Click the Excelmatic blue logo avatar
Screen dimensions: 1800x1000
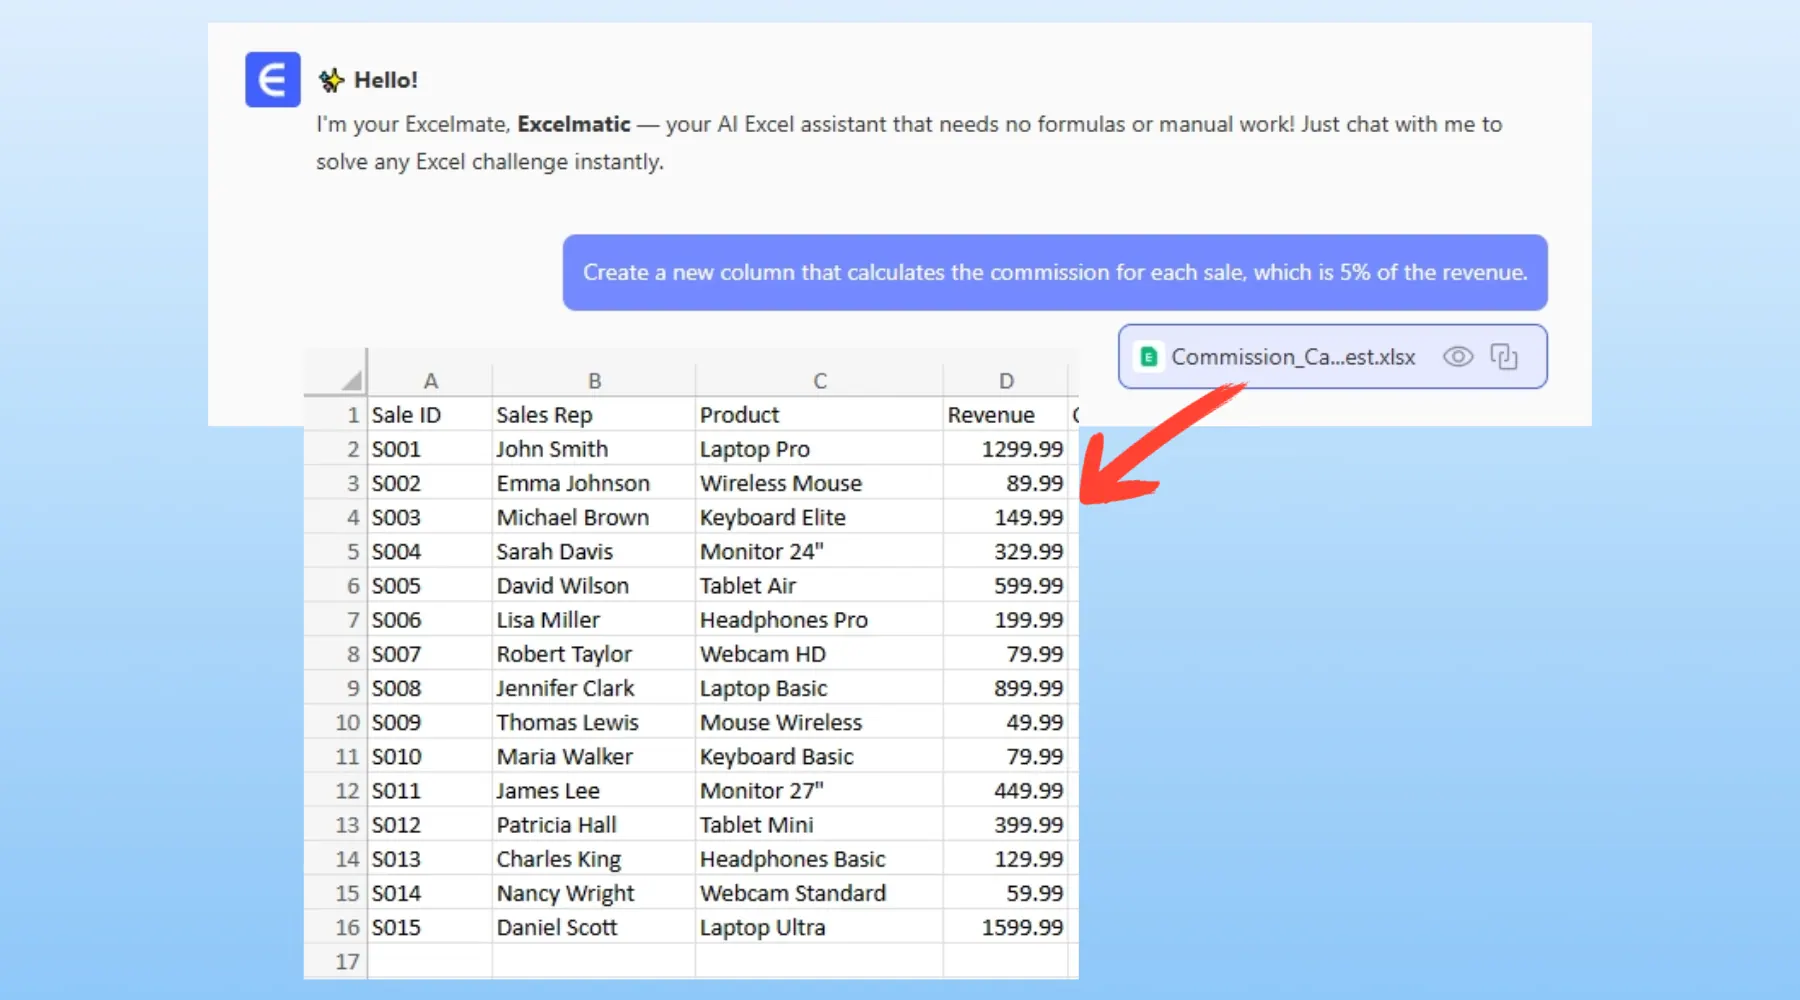[272, 80]
